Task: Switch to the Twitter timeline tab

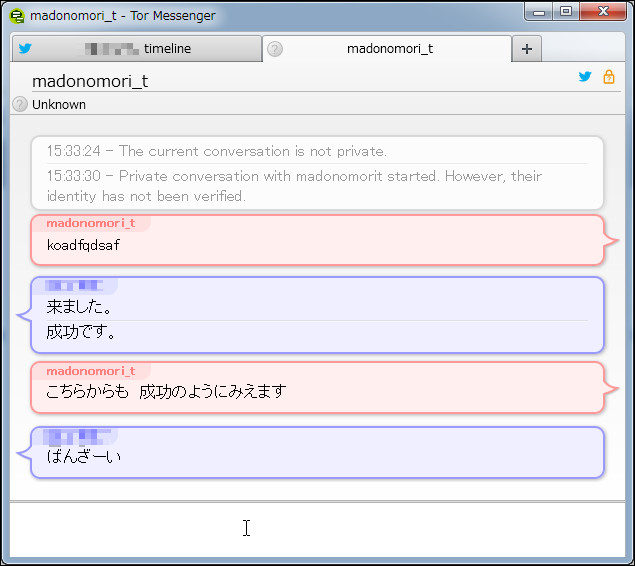Action: pyautogui.click(x=136, y=49)
